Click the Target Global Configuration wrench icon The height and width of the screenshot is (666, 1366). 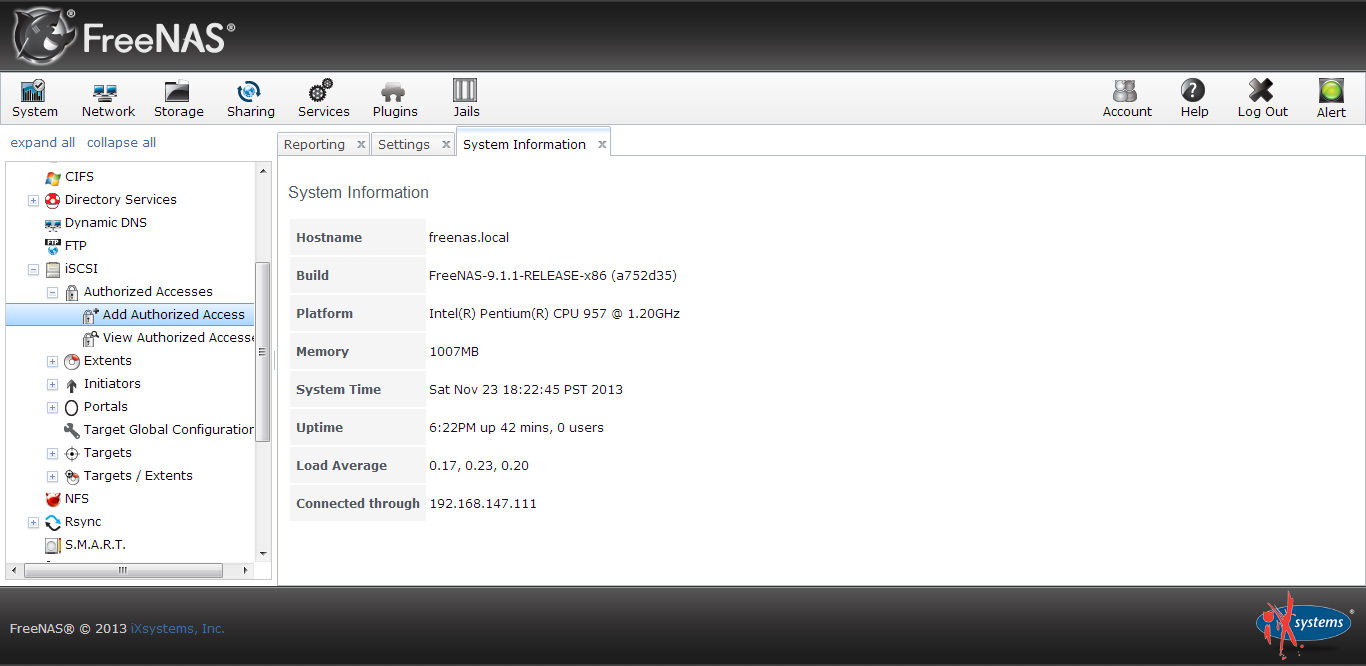click(72, 430)
